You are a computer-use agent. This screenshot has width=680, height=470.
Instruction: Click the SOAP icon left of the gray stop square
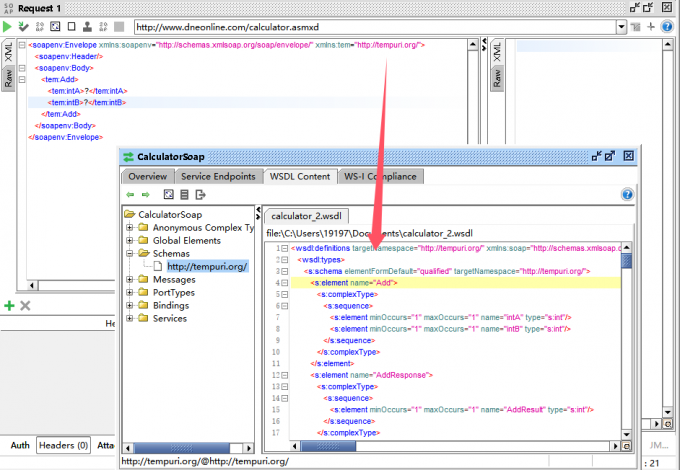pyautogui.click(x=103, y=27)
